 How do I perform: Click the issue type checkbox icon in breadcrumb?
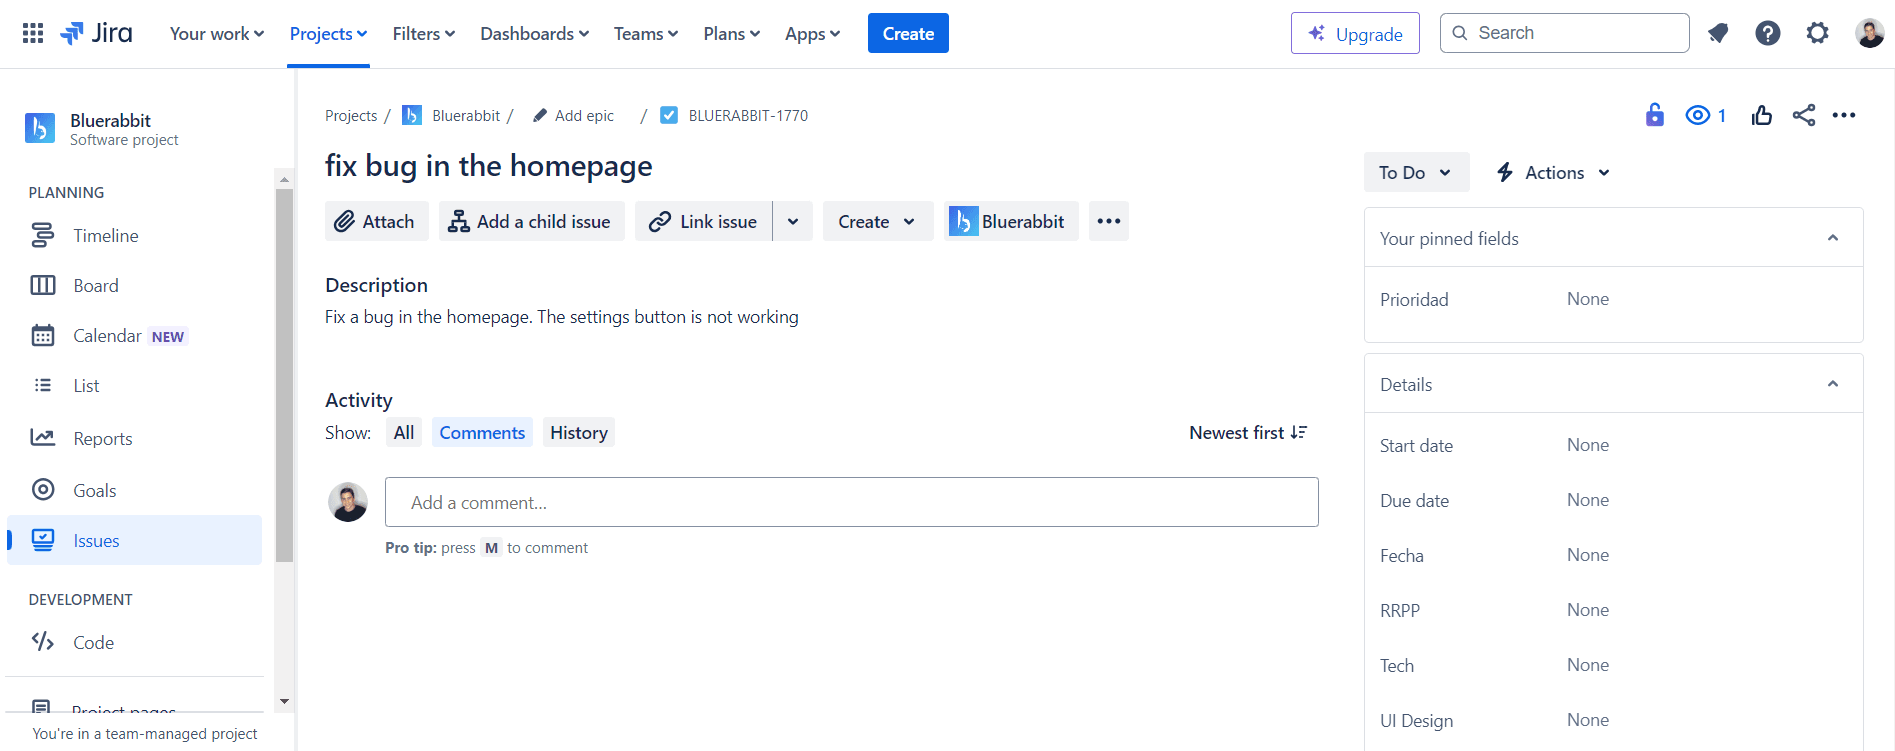coord(669,115)
